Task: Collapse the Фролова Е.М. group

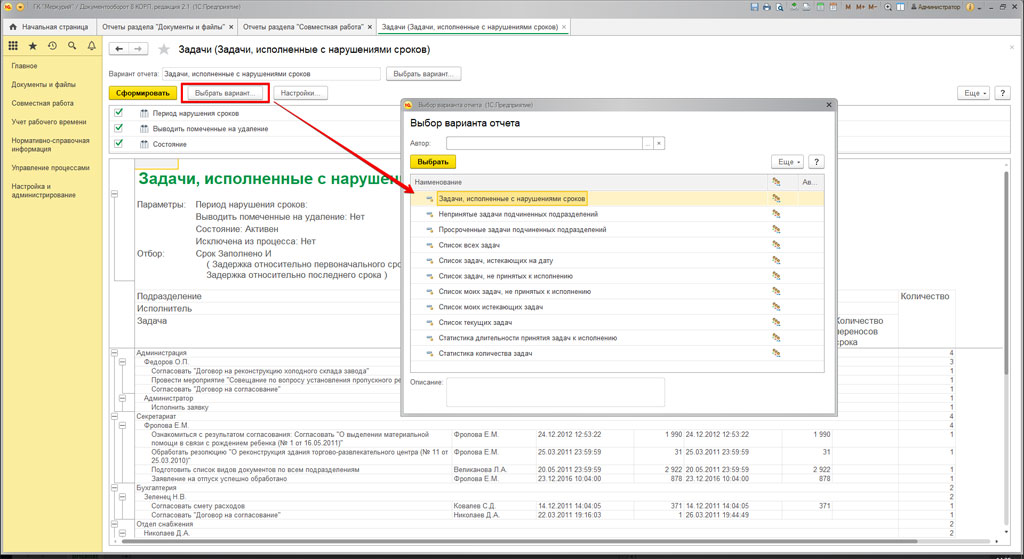Action: click(122, 425)
